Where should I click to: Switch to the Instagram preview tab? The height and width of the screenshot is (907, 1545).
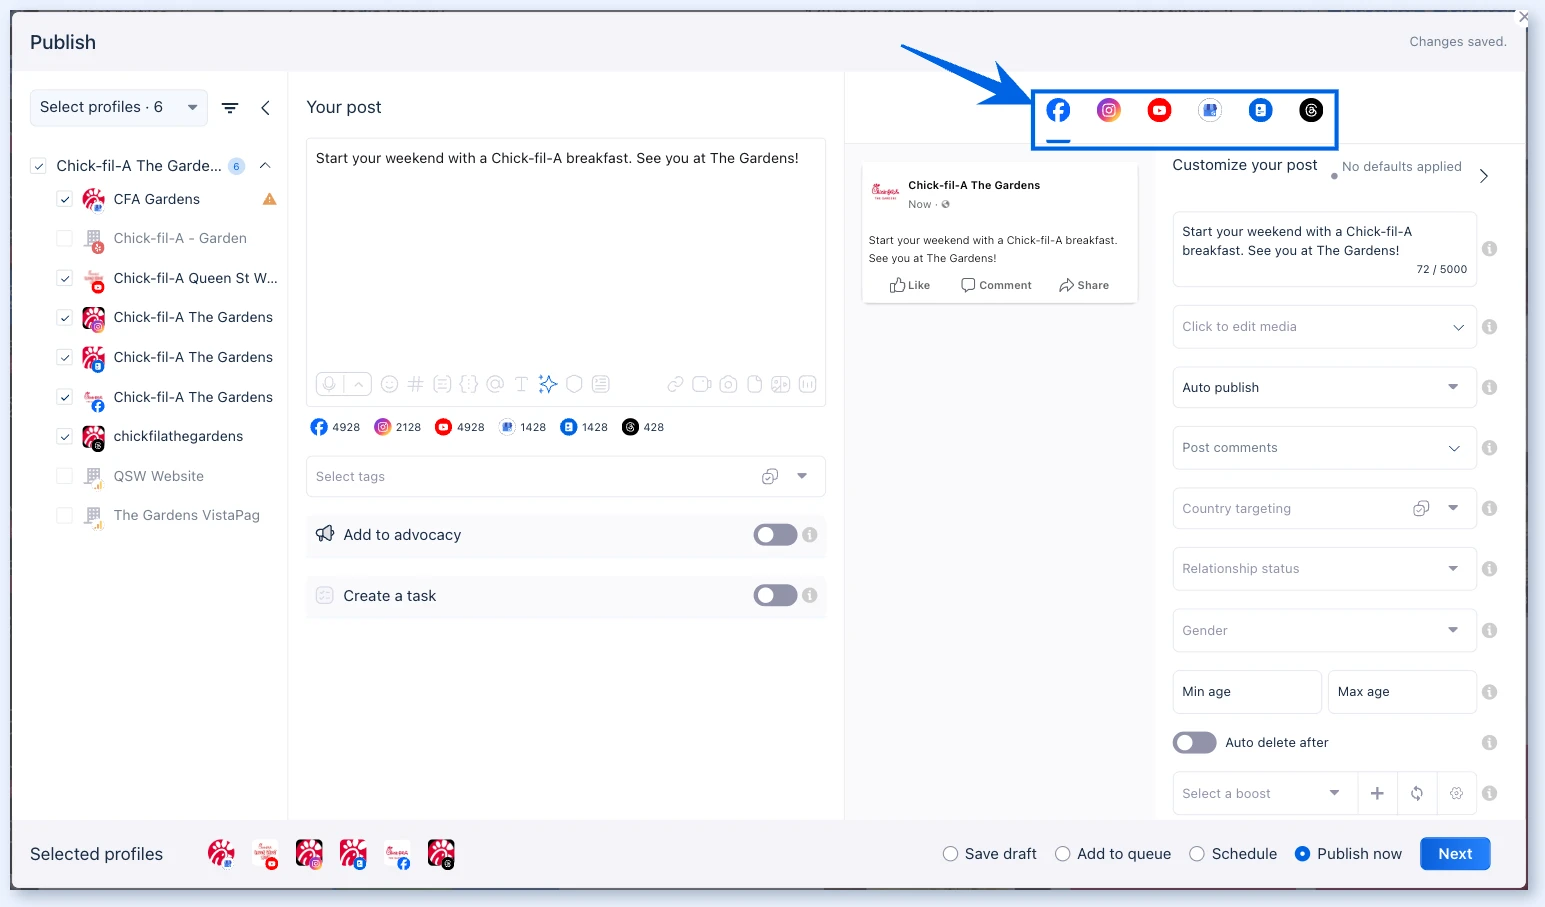click(1109, 110)
